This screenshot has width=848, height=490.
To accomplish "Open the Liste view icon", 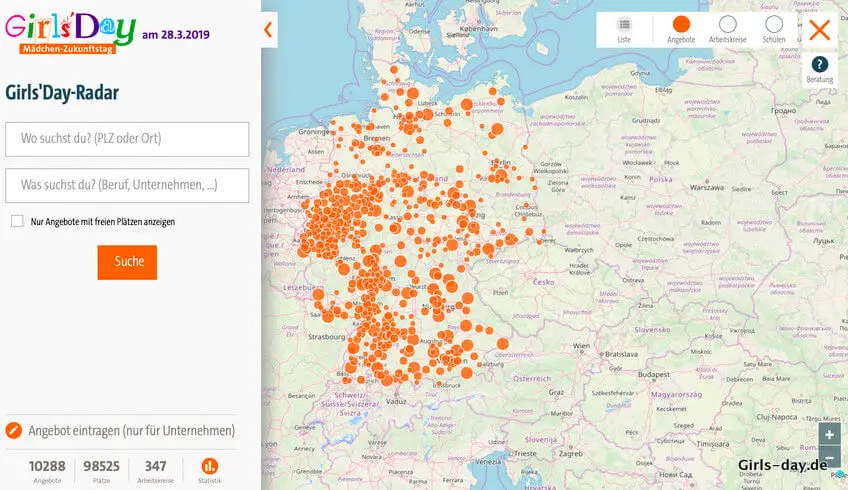I will click(x=624, y=25).
